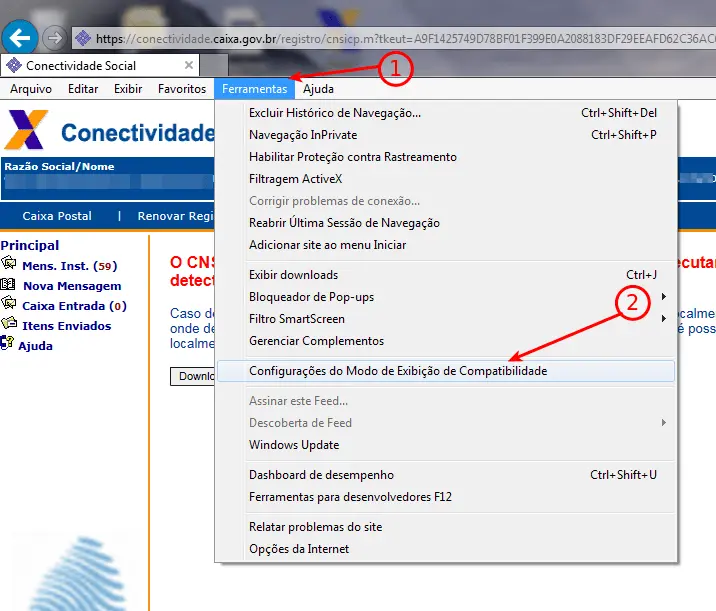Screen dimensions: 716x611
Task: Close the Conectividade Social tab
Action: [189, 65]
